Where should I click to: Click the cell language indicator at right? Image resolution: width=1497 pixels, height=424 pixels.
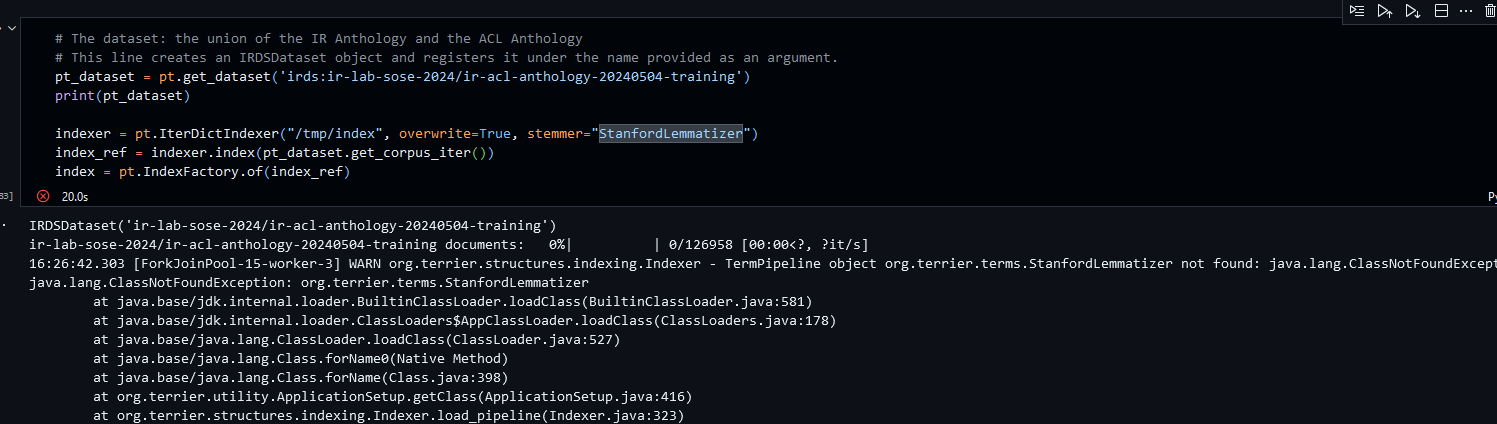[1492, 198]
